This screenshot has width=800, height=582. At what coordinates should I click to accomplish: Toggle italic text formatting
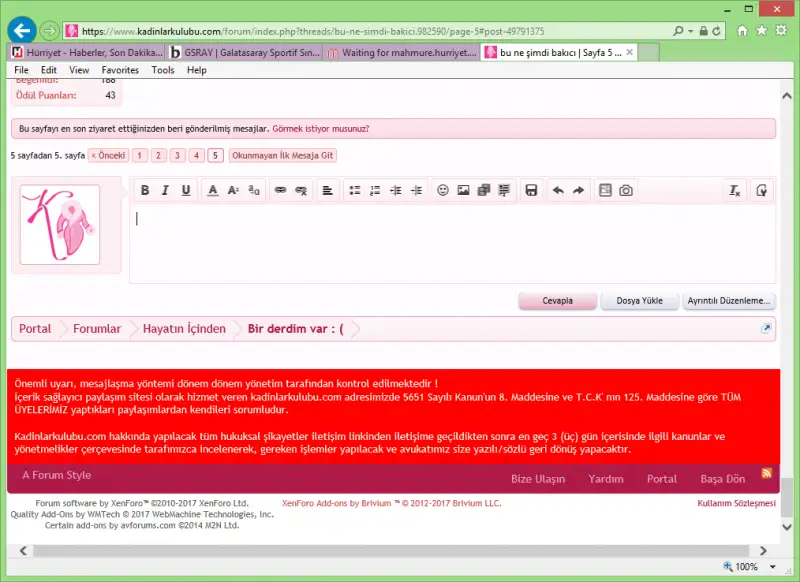coord(166,190)
